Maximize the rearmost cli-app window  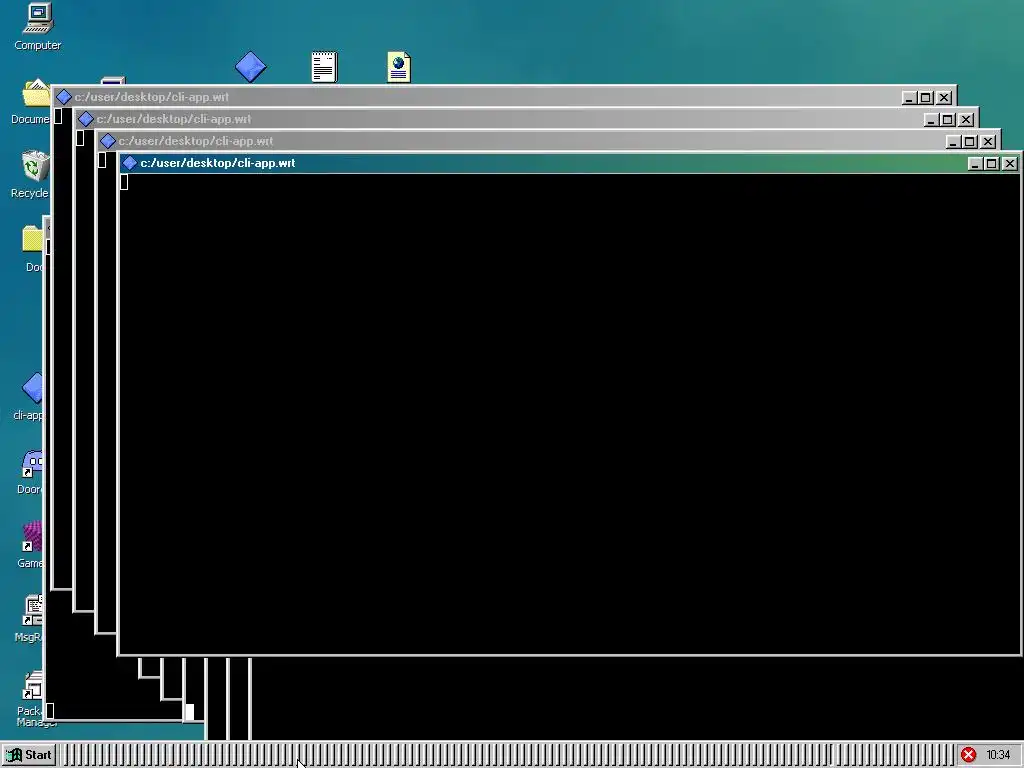coord(925,98)
